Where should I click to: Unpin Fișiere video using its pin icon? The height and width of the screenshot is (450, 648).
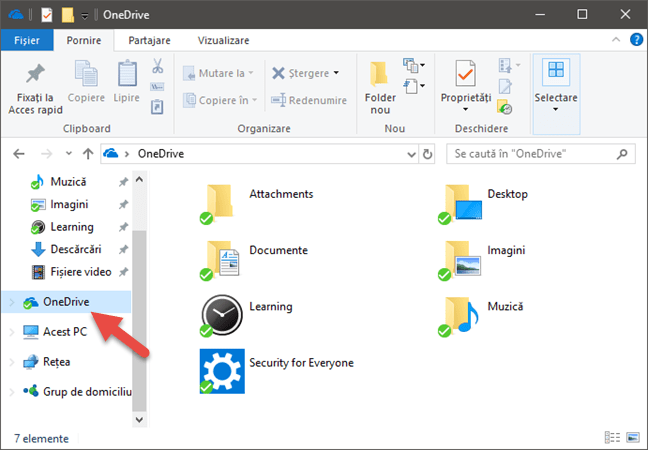(x=123, y=272)
